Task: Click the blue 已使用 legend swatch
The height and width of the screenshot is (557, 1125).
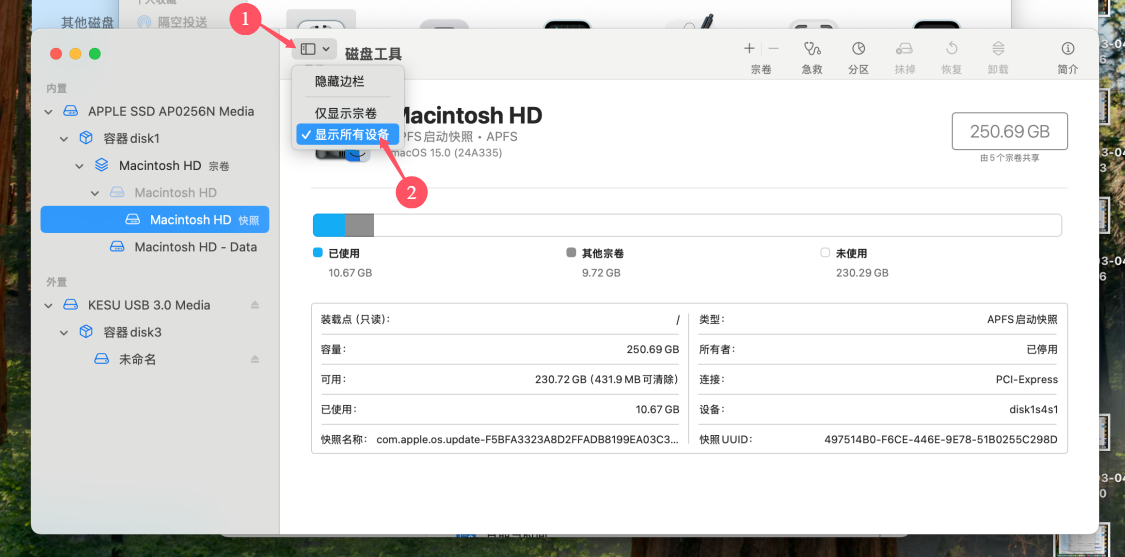Action: [x=318, y=253]
